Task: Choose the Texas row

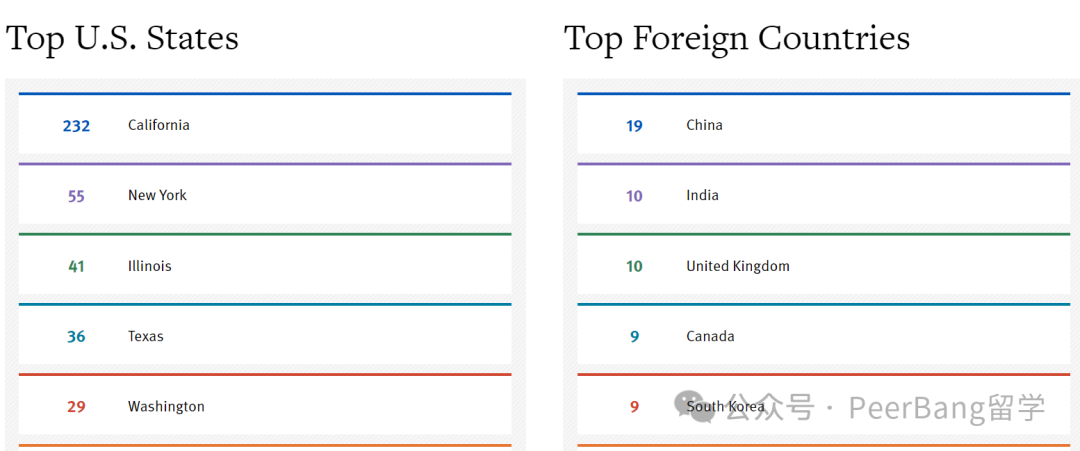Action: (x=265, y=335)
